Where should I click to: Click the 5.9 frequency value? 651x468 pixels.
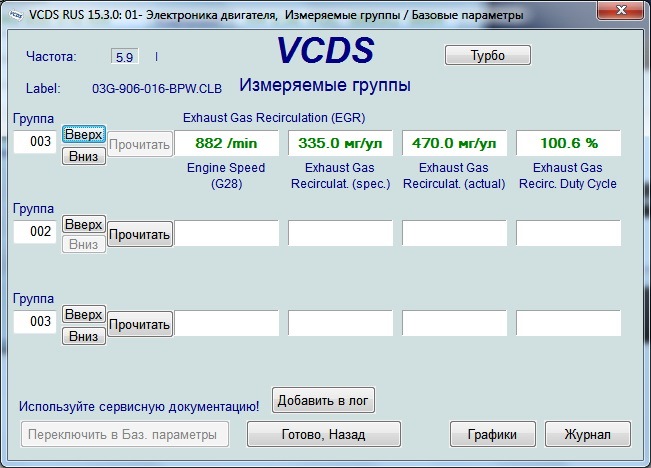pyautogui.click(x=125, y=56)
